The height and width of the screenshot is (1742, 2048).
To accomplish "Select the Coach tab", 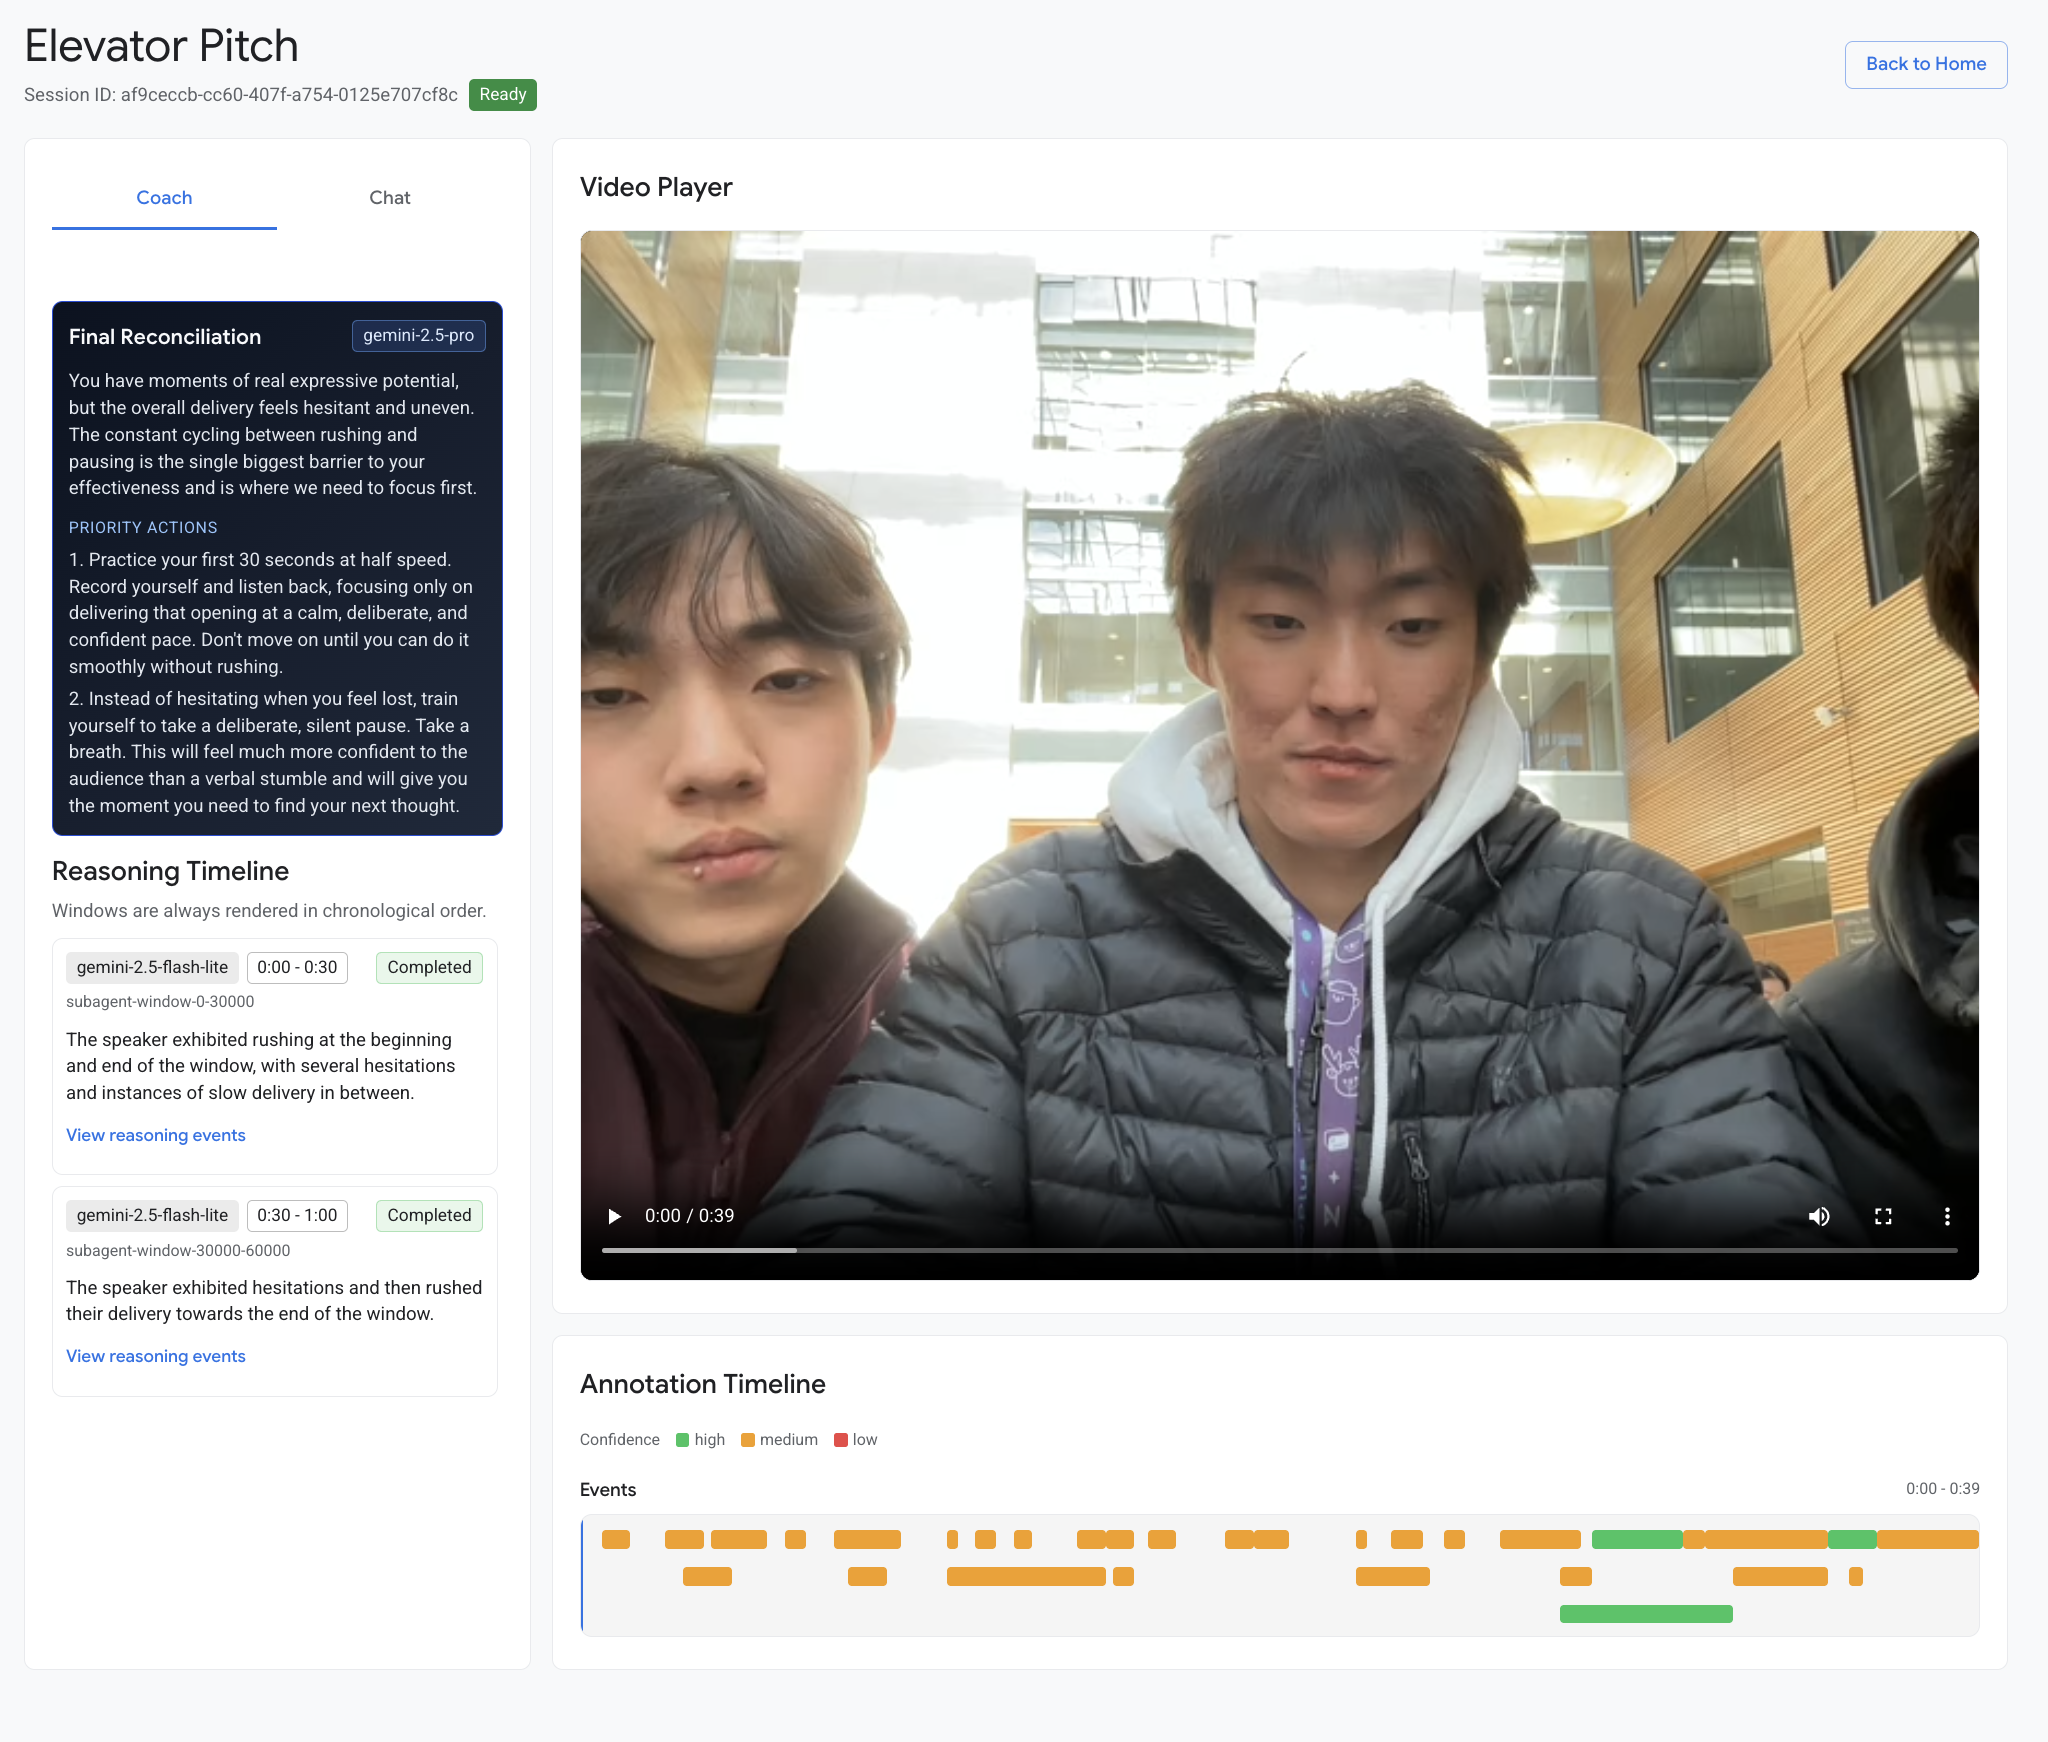I will [164, 198].
